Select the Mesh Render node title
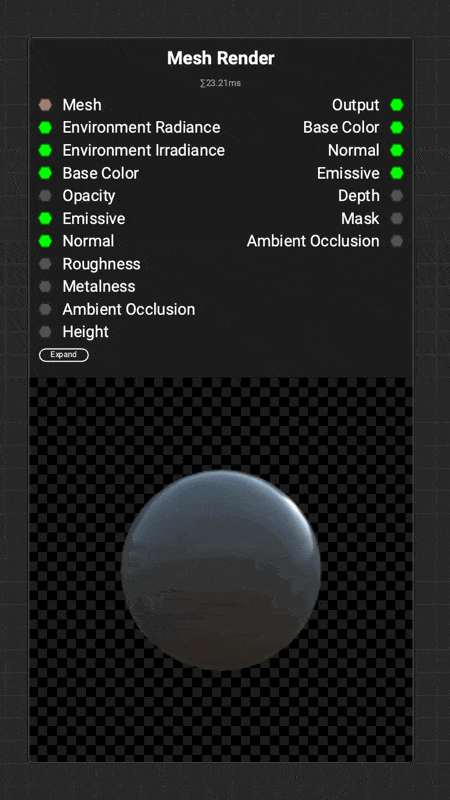 click(x=221, y=58)
